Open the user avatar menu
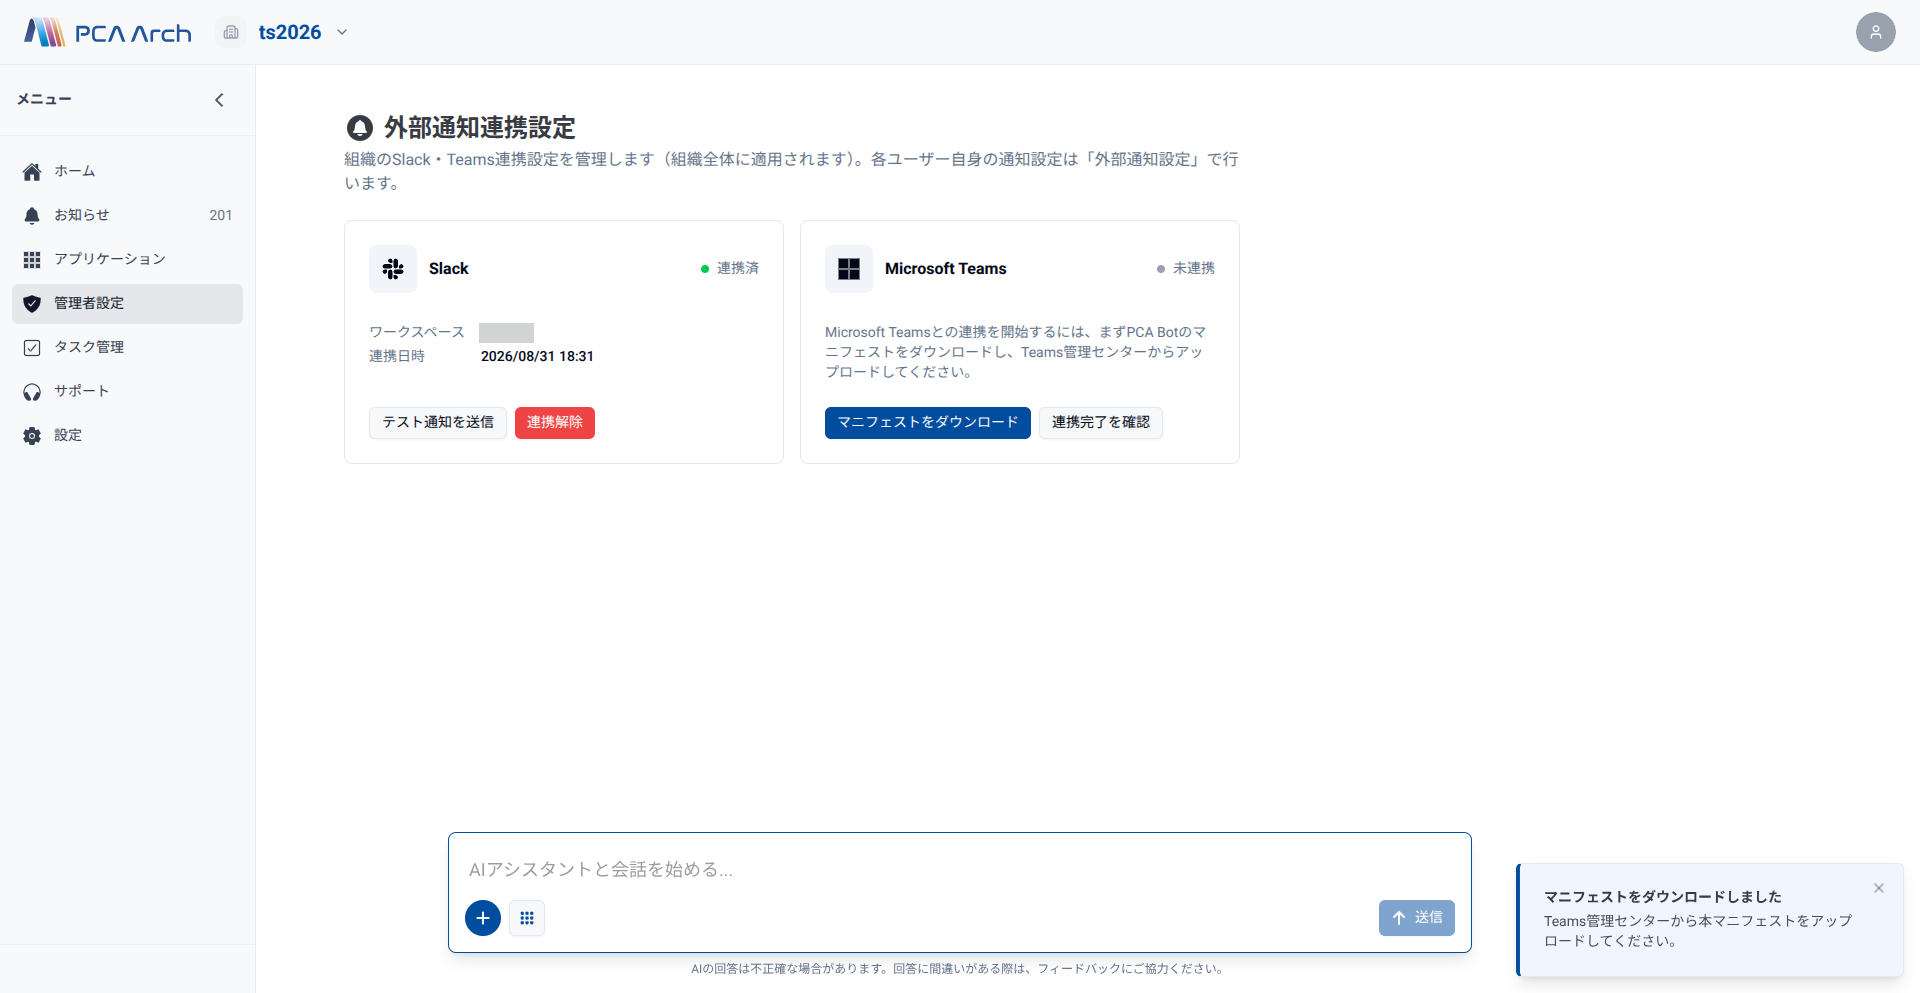 pyautogui.click(x=1875, y=32)
